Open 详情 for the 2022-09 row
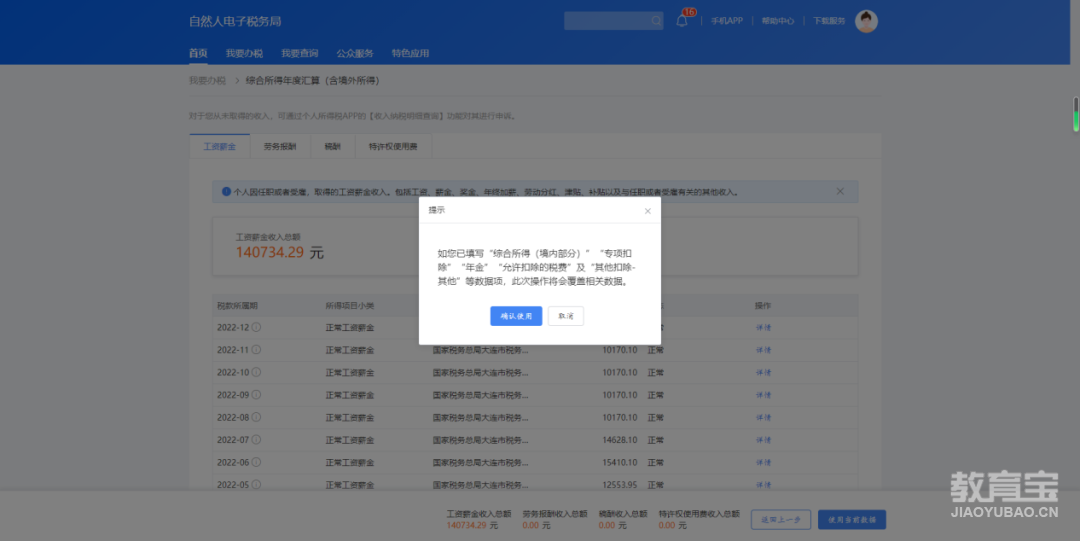This screenshot has width=1080, height=541. (x=763, y=395)
